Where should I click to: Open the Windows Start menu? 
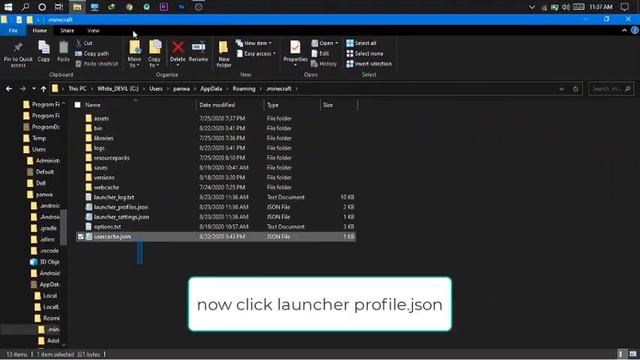[x=8, y=7]
